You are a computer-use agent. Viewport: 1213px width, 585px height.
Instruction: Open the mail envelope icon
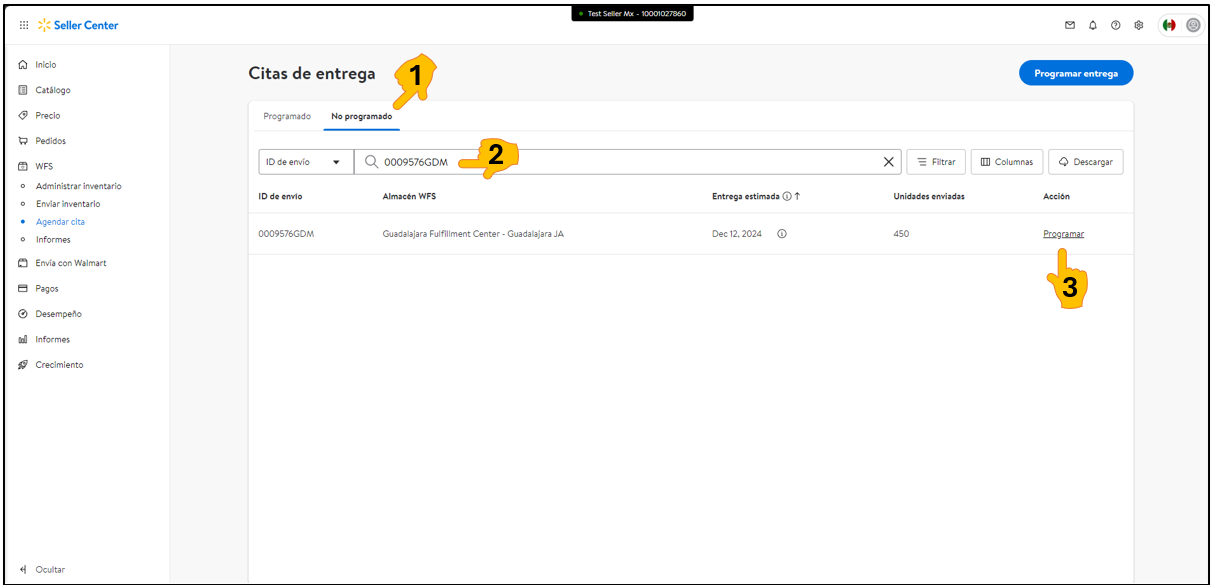1070,25
